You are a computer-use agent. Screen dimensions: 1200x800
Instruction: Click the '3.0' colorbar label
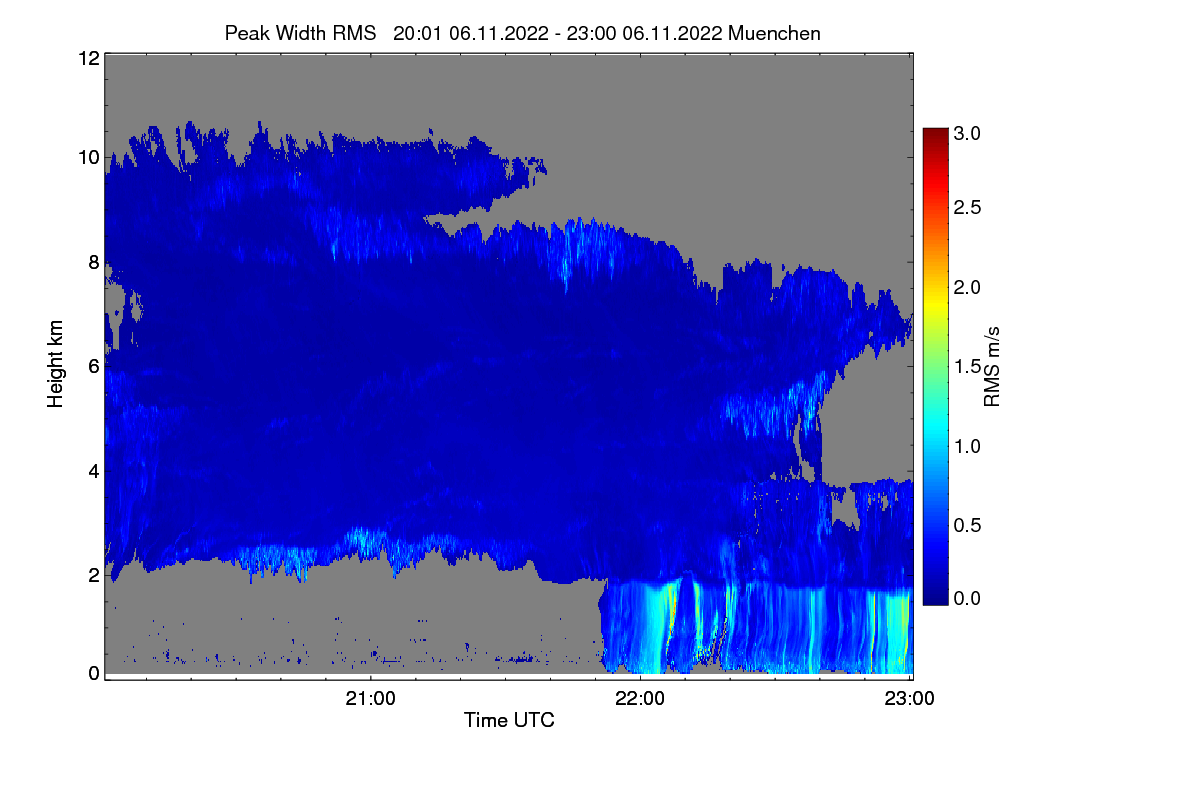967,133
